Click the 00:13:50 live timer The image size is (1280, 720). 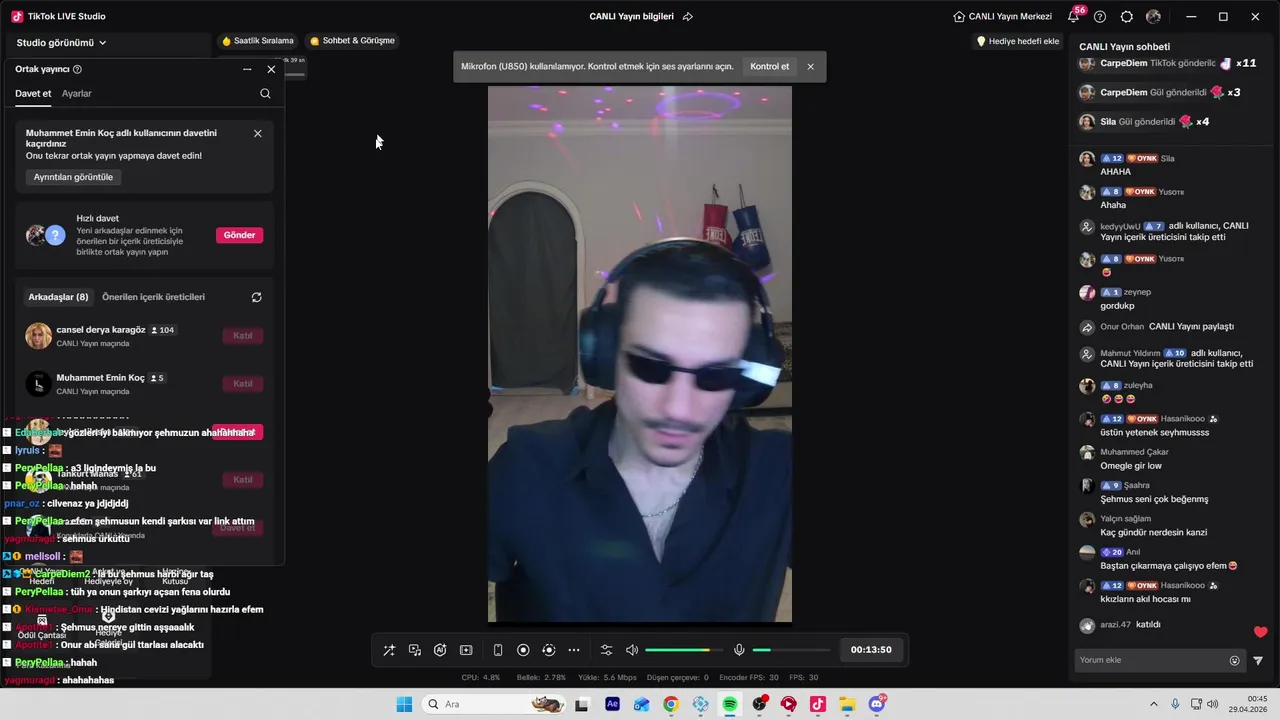point(871,650)
